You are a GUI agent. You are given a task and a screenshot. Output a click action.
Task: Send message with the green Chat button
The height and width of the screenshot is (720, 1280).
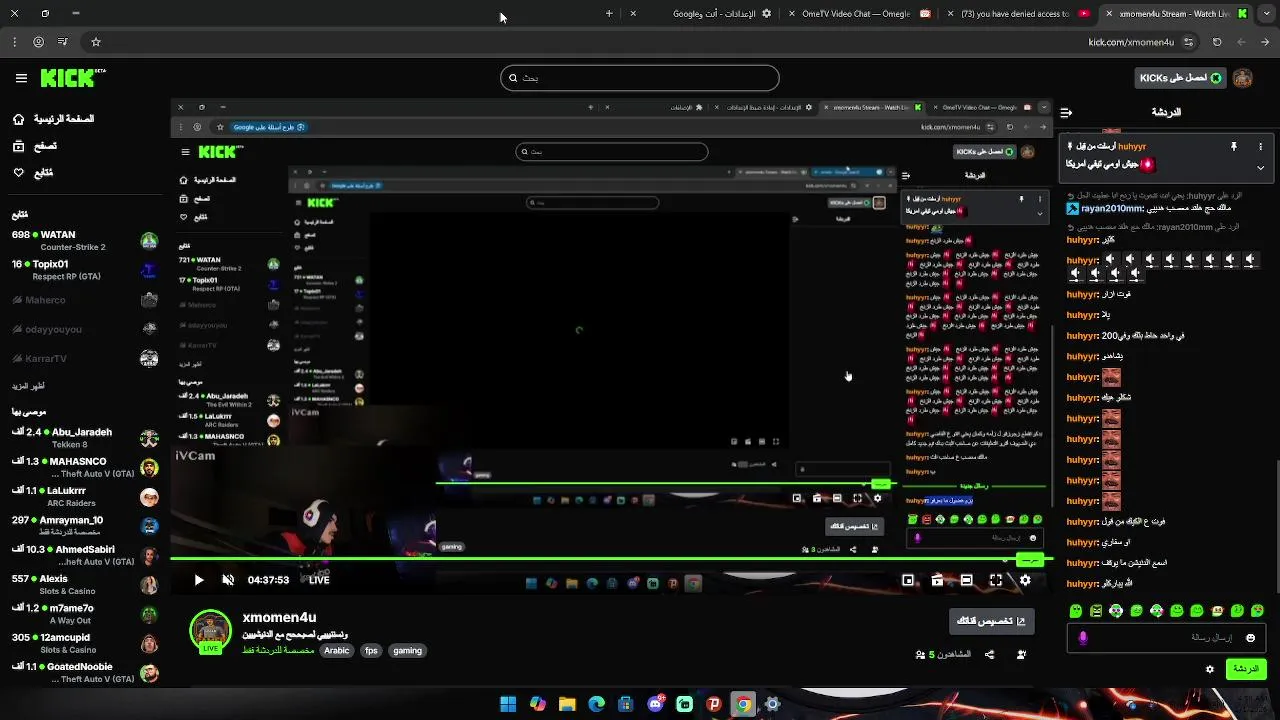(x=1246, y=669)
